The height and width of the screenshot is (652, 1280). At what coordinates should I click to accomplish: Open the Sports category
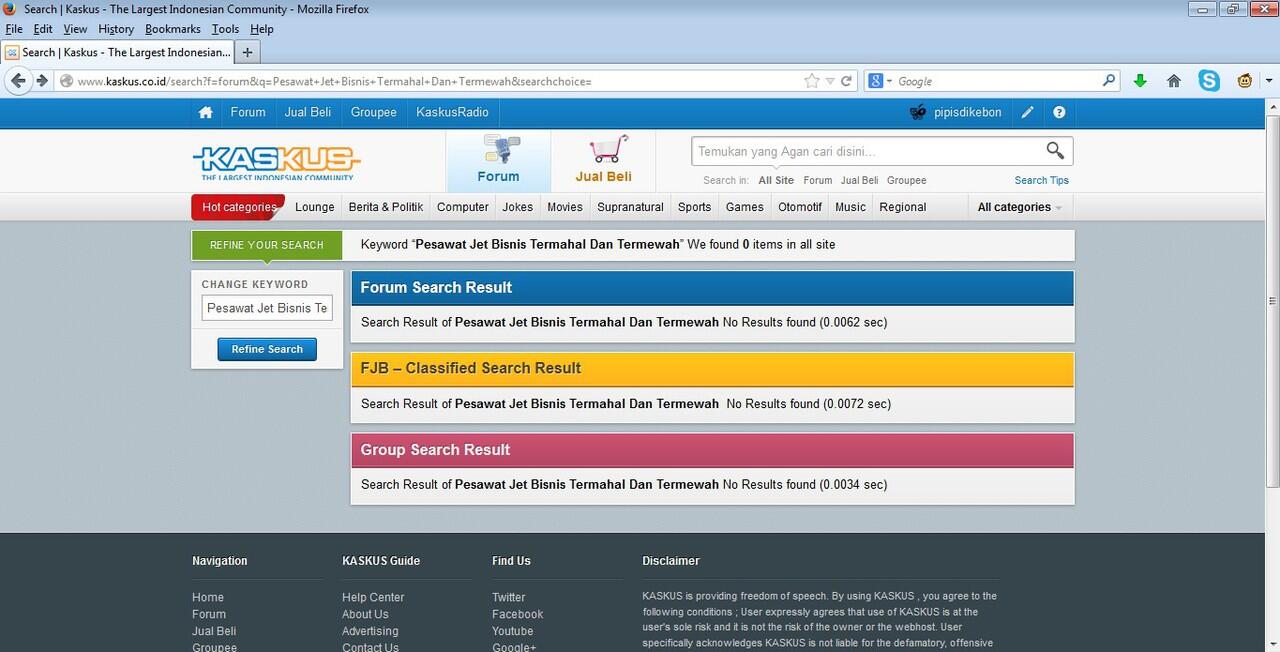tap(694, 207)
